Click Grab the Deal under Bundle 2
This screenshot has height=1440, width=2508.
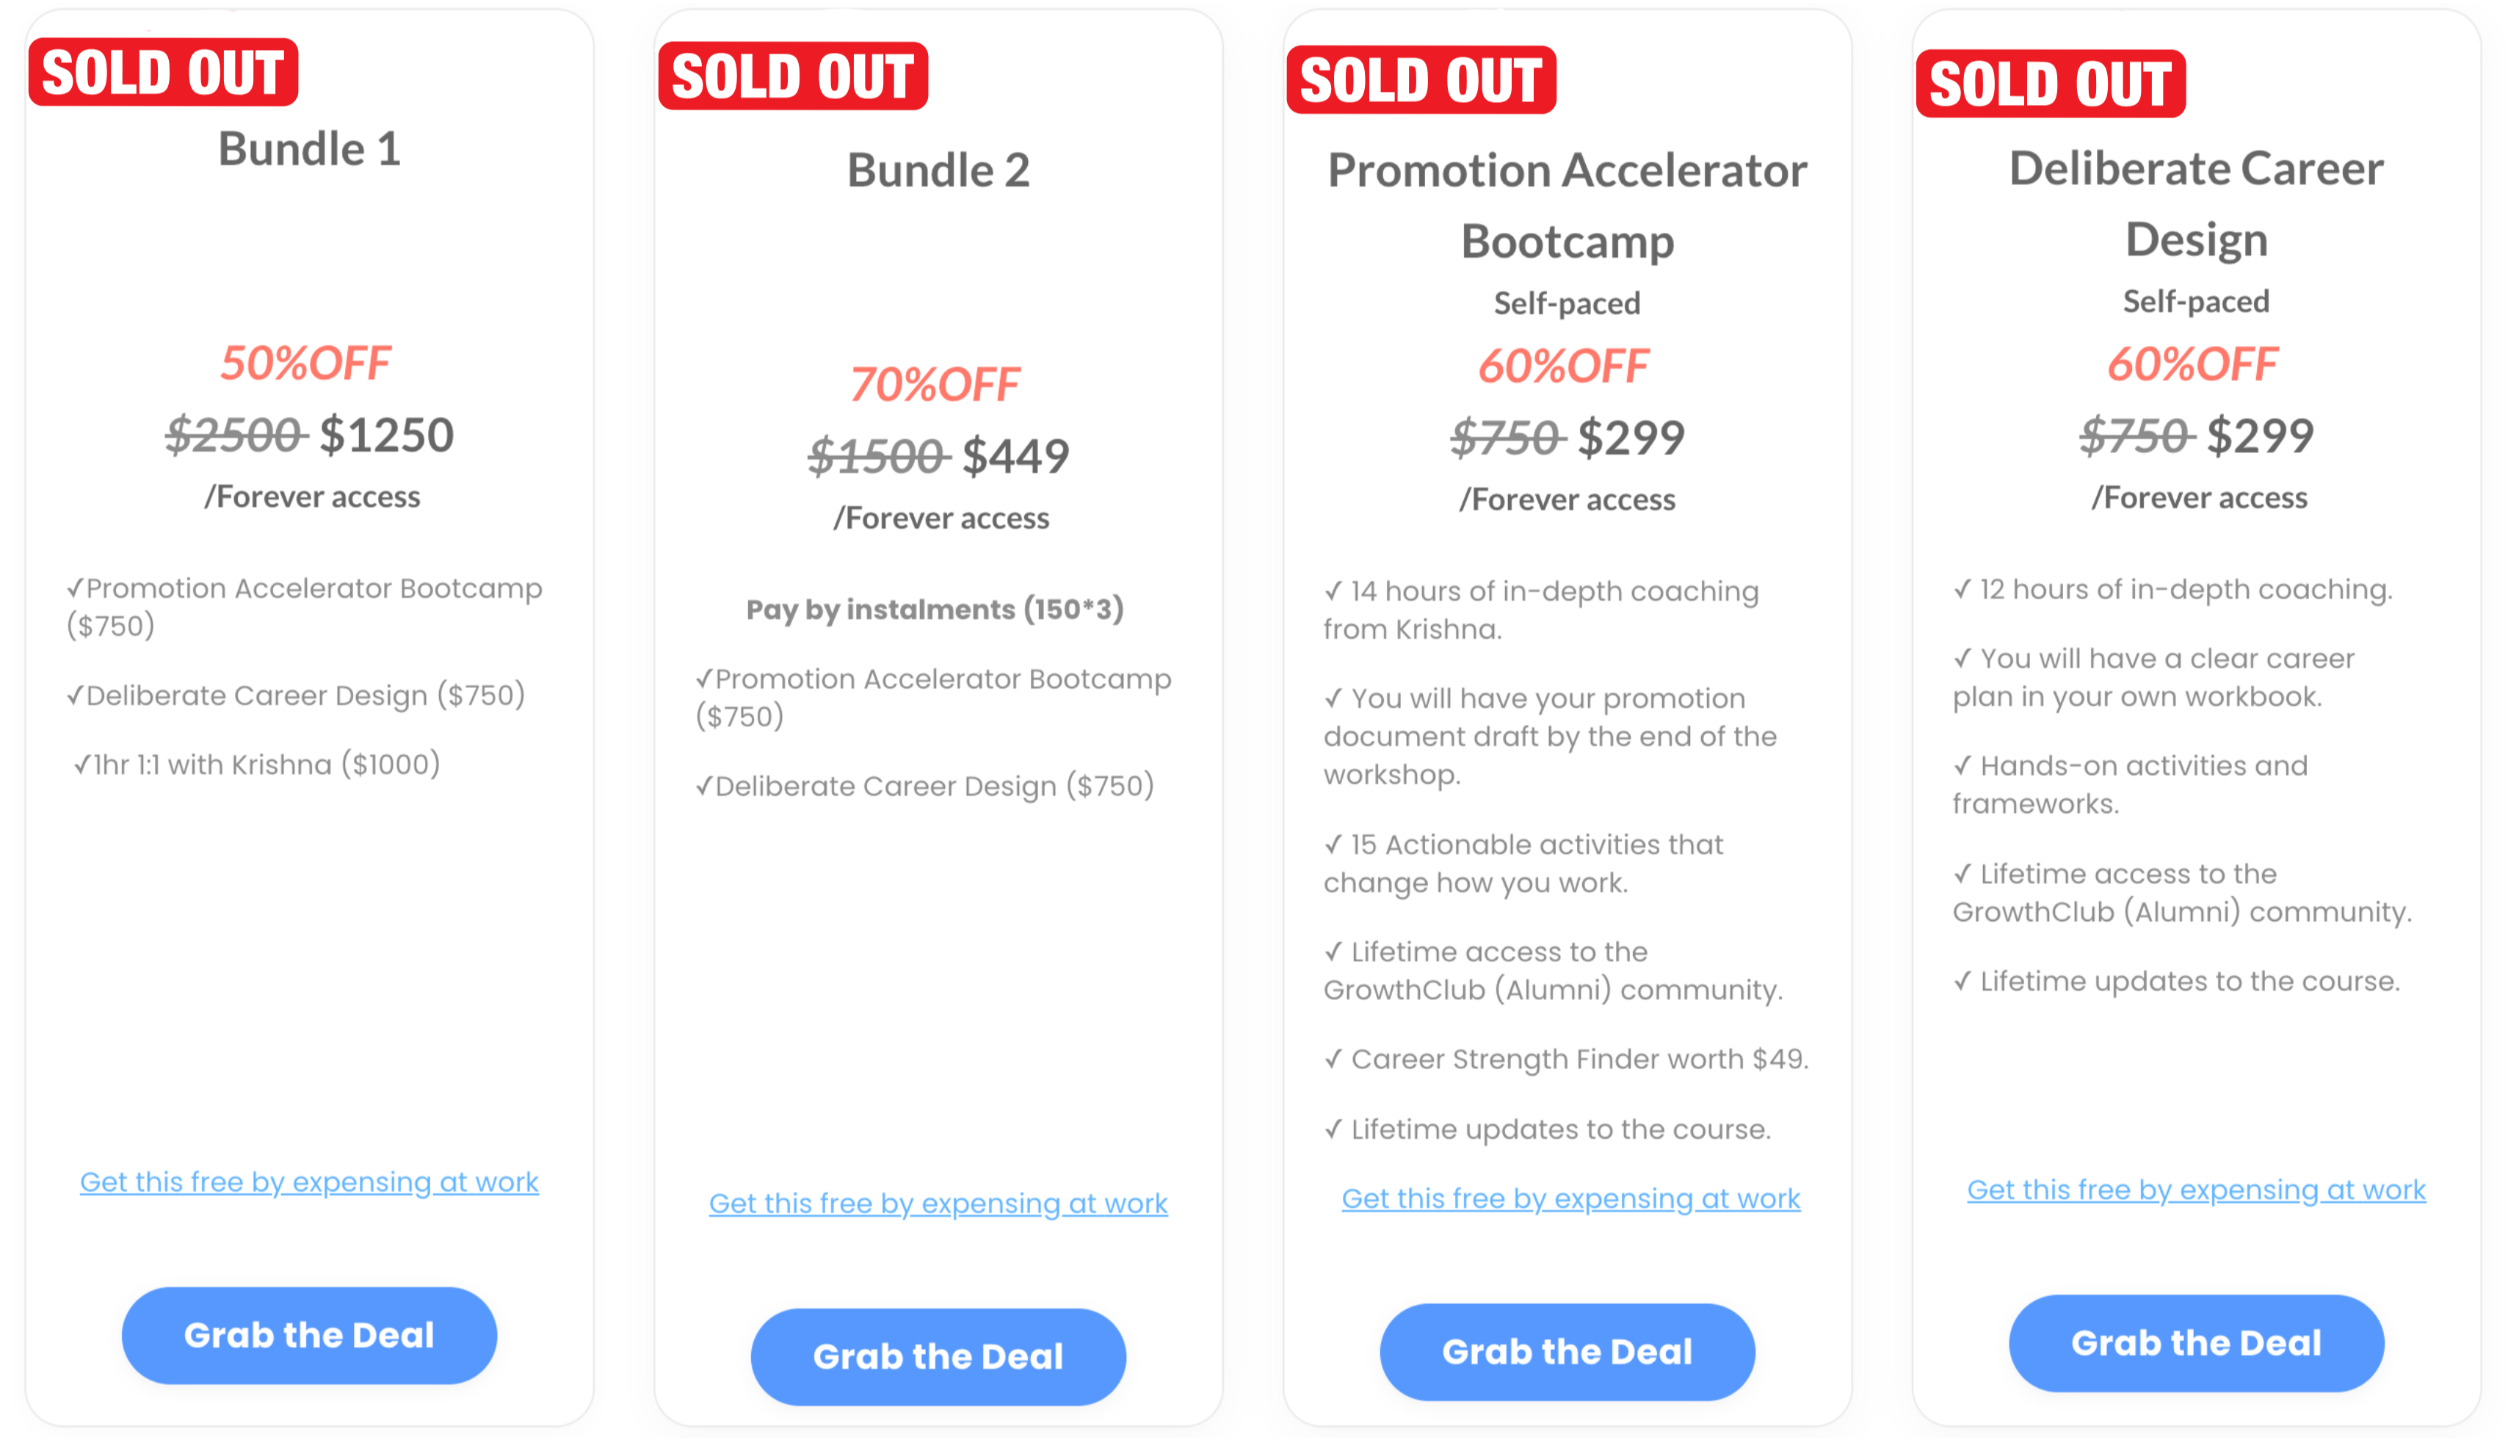(x=938, y=1356)
